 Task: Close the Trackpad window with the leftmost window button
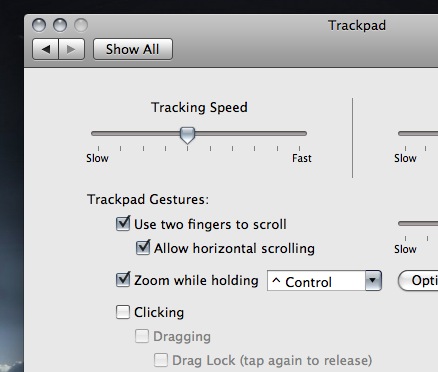(39, 25)
